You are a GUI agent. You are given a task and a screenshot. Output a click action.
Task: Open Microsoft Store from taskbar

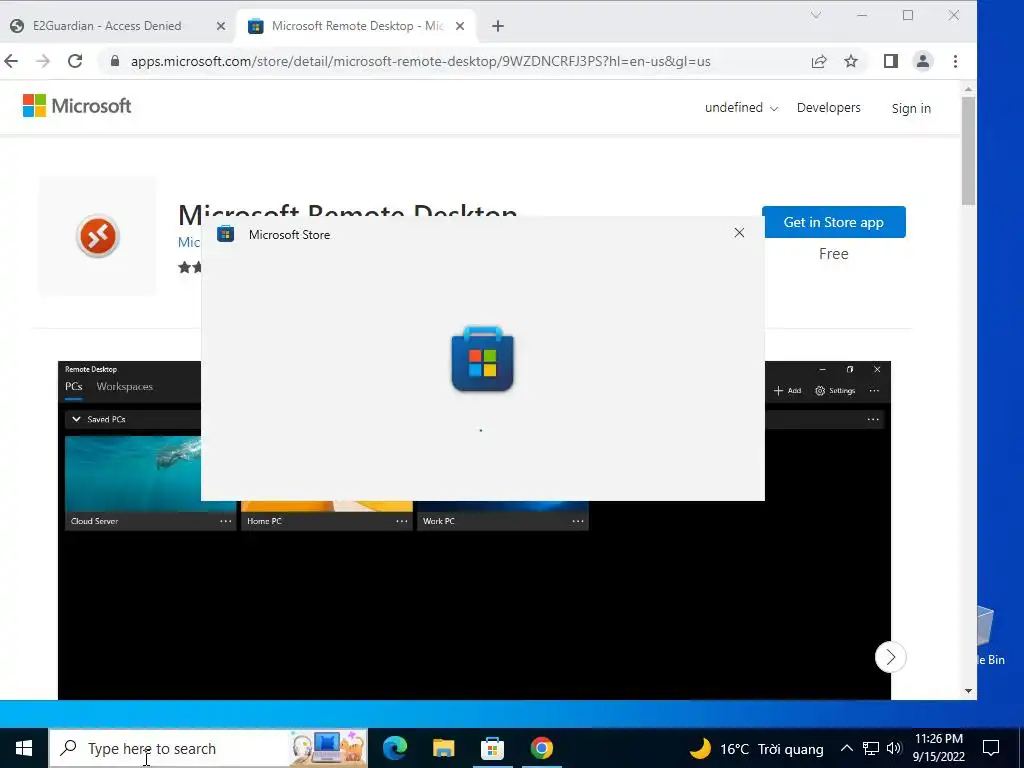tap(492, 748)
